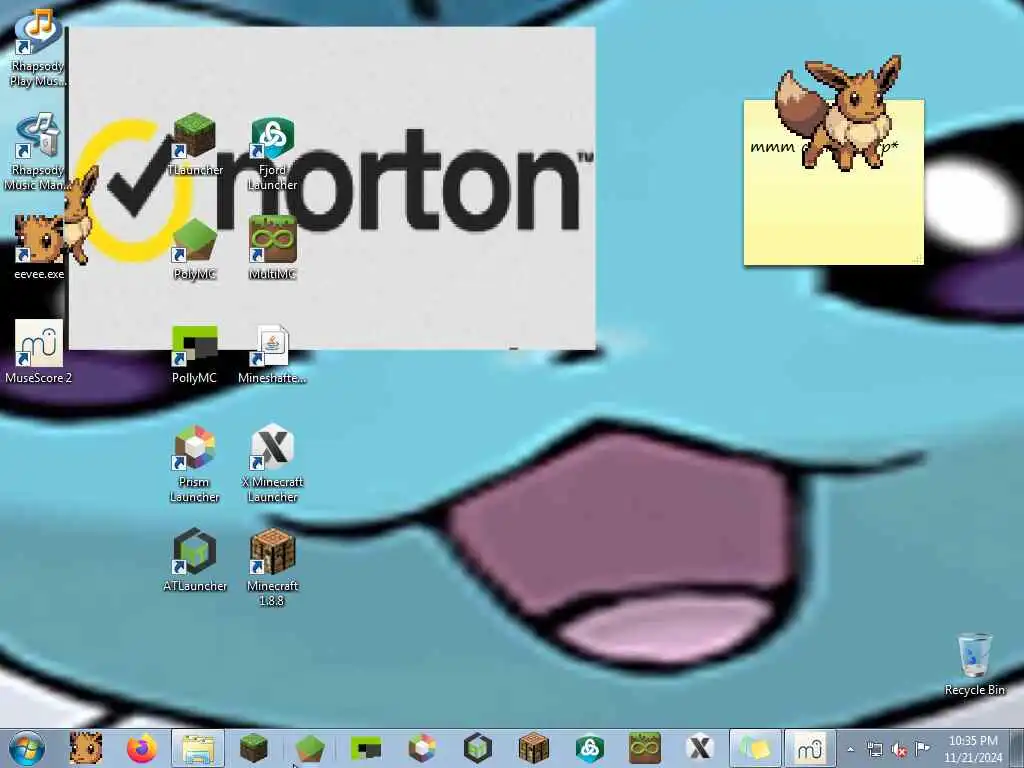Screen dimensions: 1024x768
Task: Click the Fjord Launcher taskbar icon
Action: click(590, 748)
